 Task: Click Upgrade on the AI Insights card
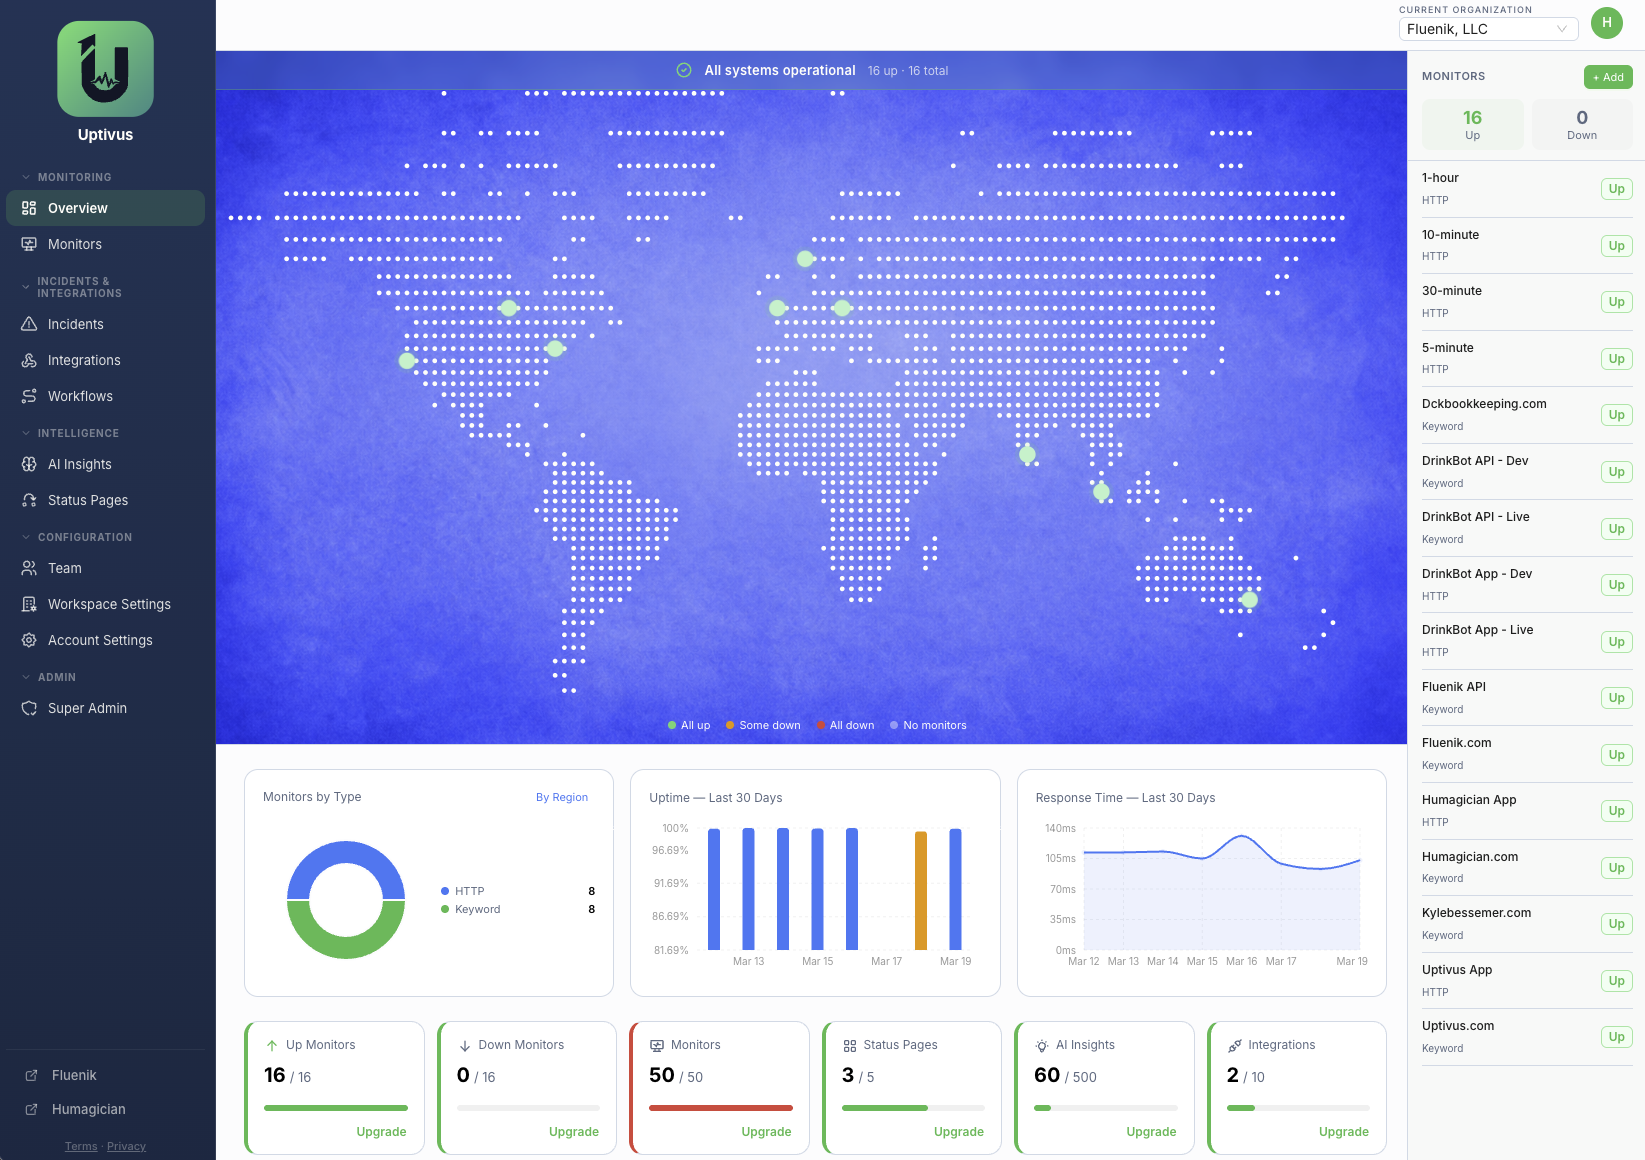[x=1150, y=1132]
